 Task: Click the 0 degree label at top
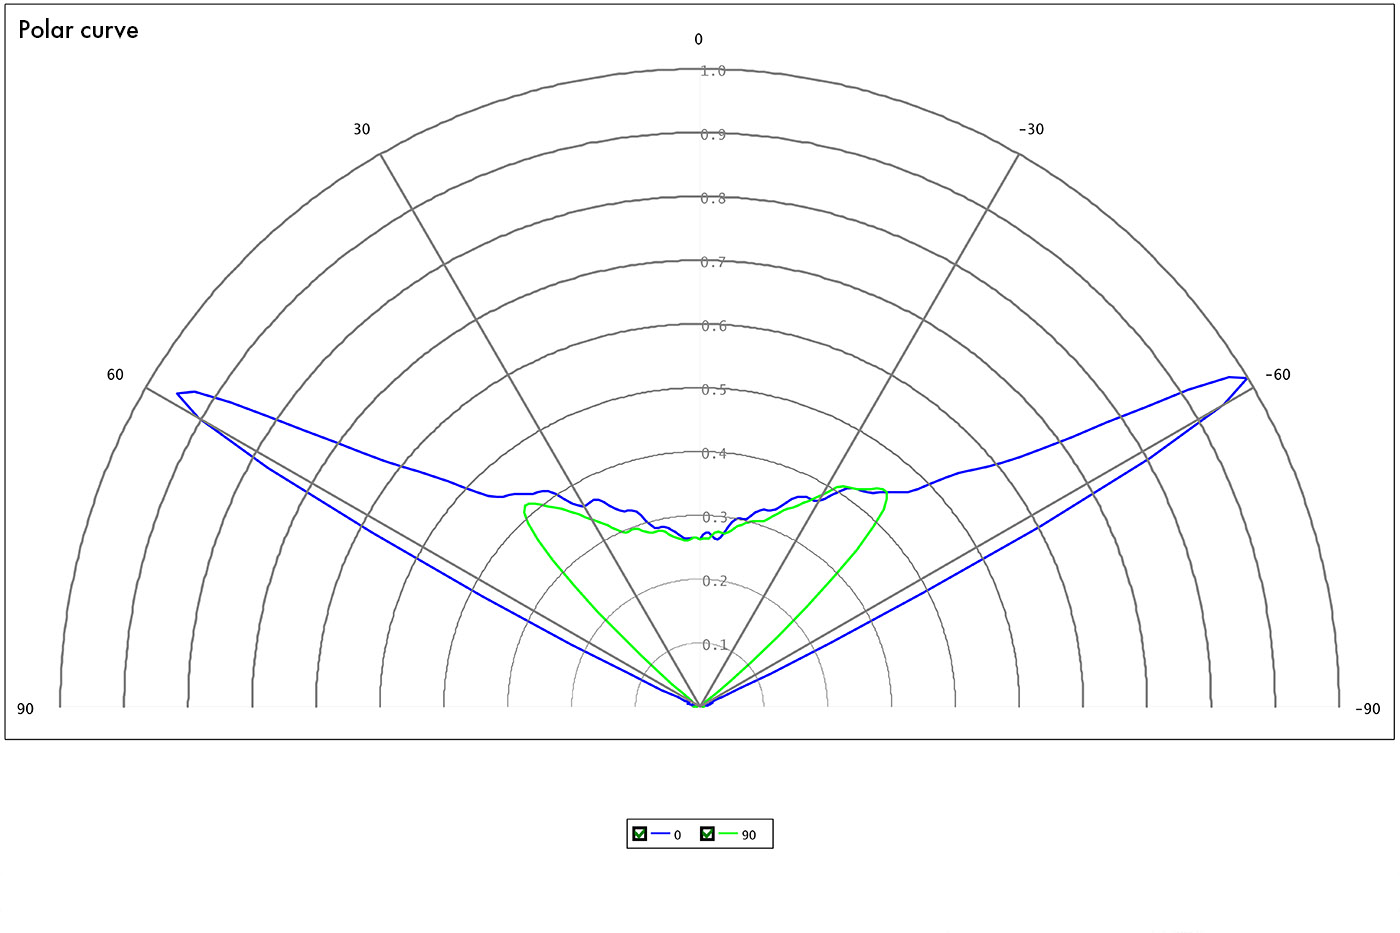[x=698, y=40]
